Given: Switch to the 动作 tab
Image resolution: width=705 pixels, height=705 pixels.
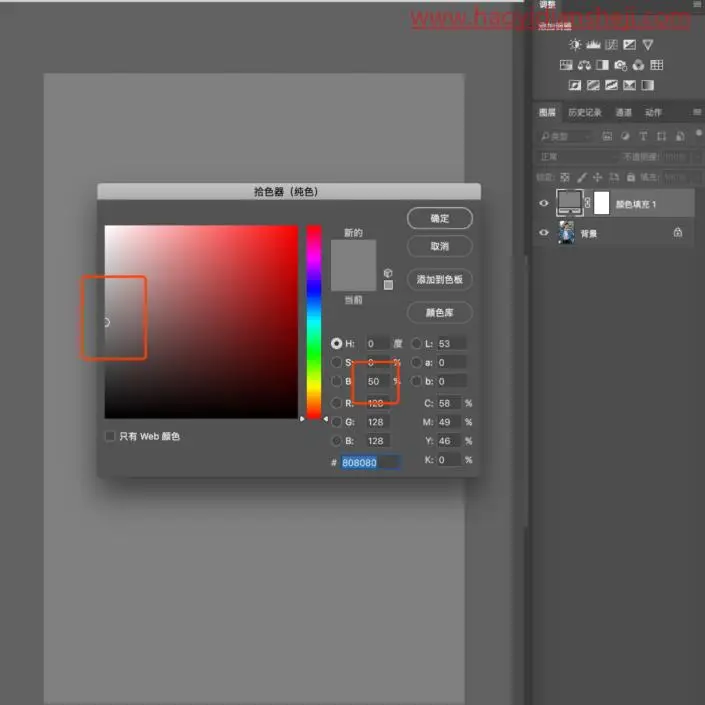Looking at the screenshot, I should coord(653,112).
